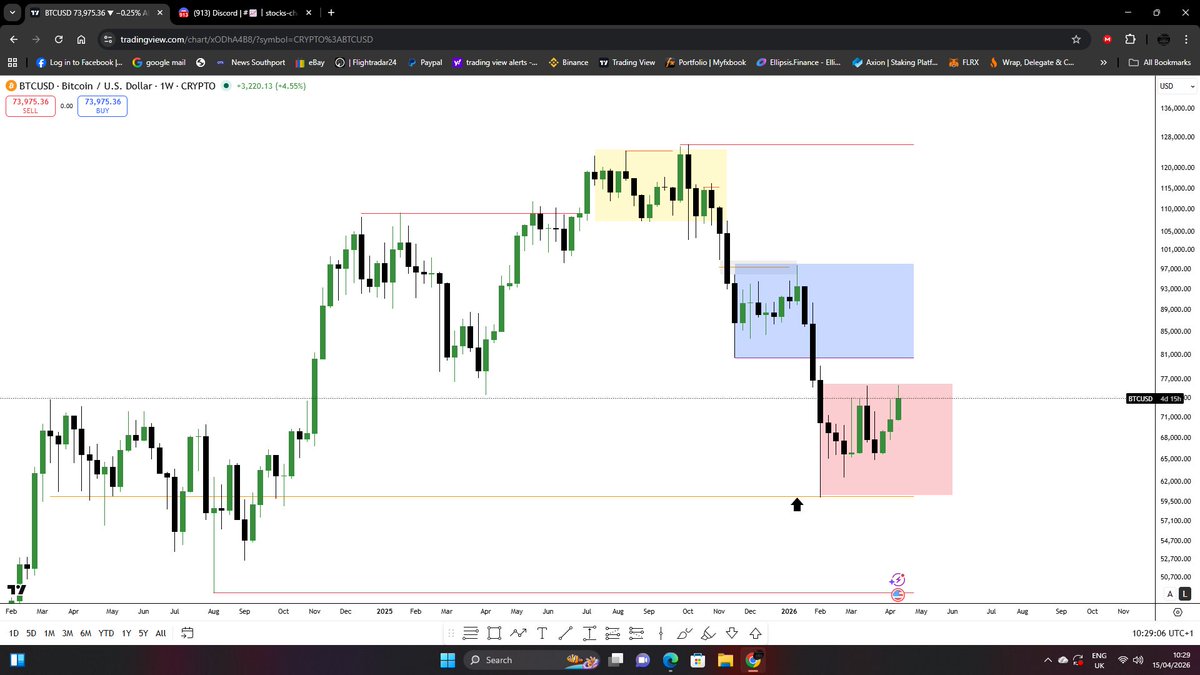Switch to the BTCUSD TradingView tab

click(95, 12)
